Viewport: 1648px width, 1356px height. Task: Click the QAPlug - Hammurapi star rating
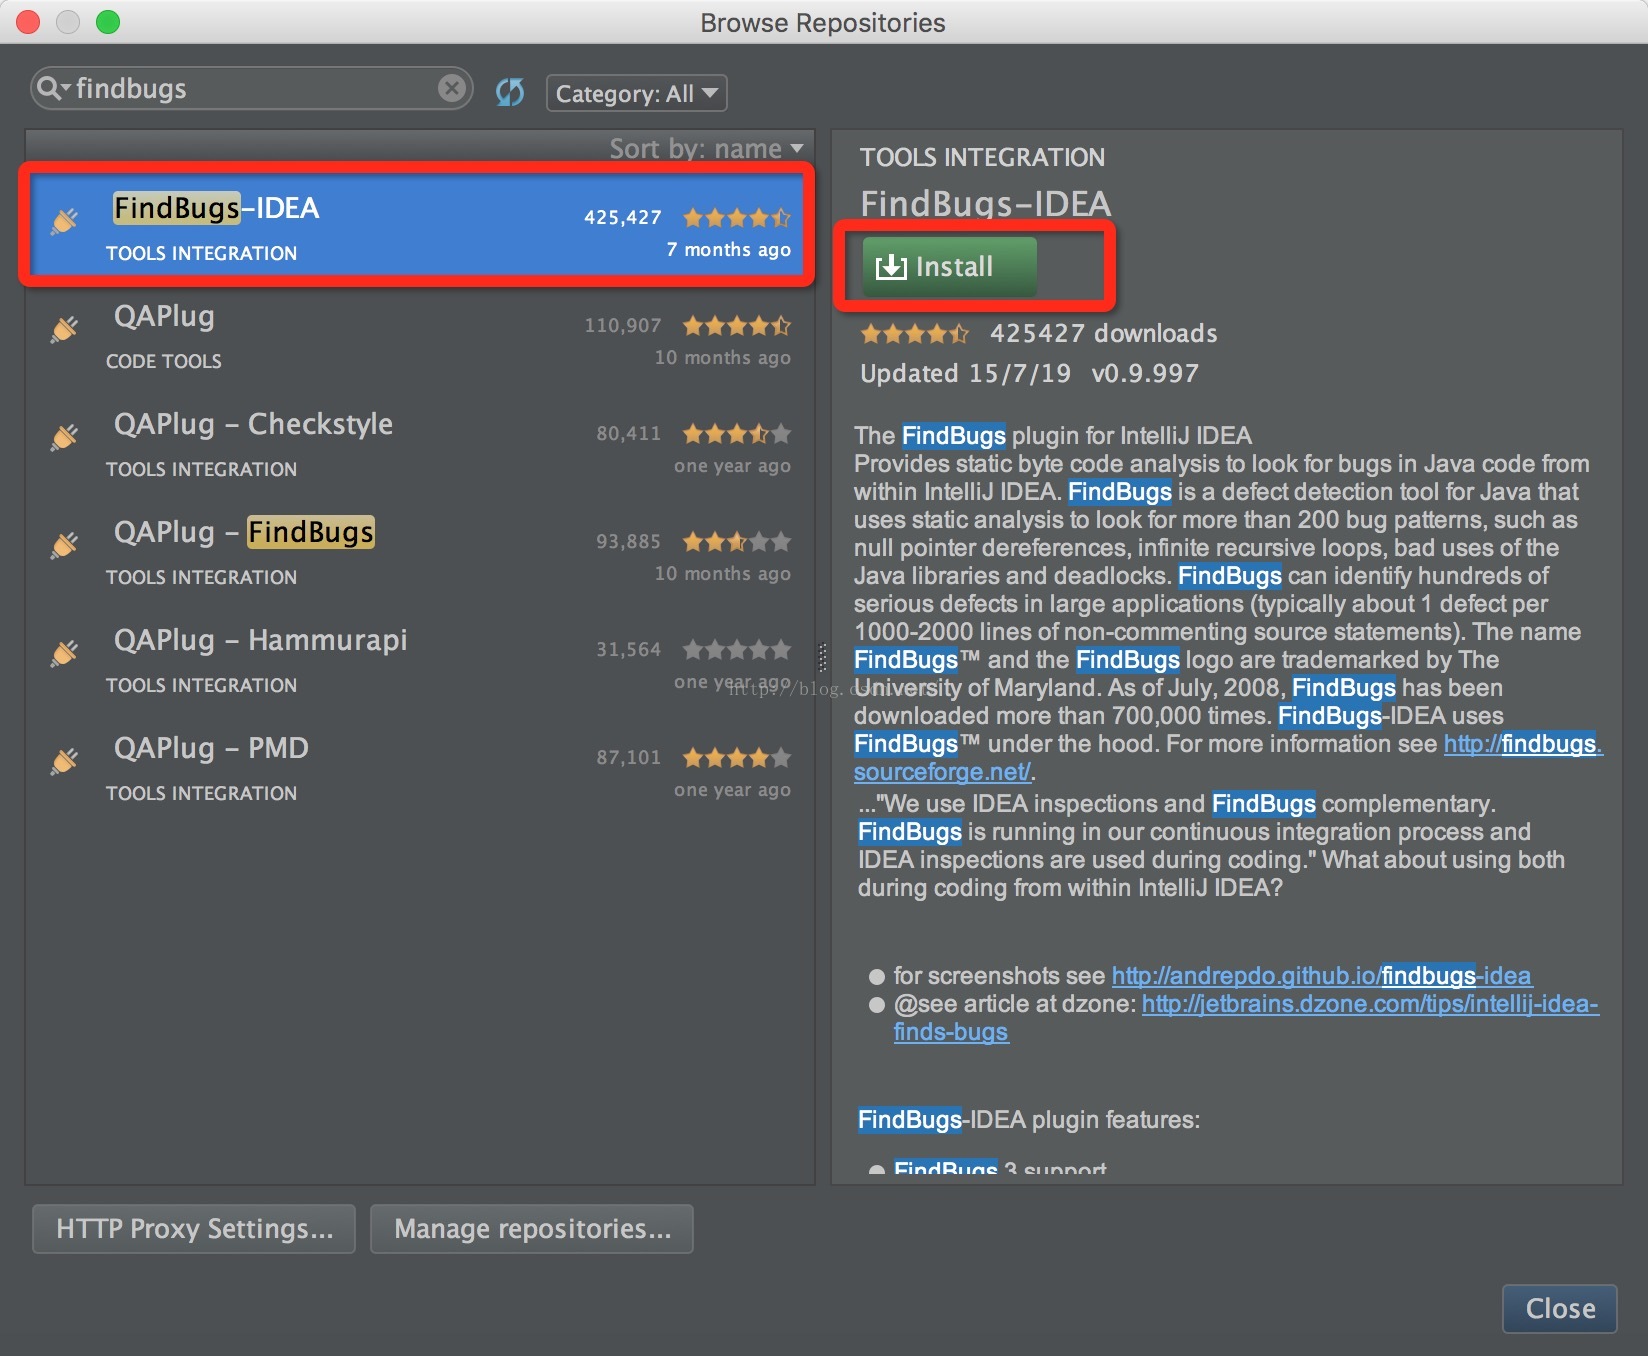[x=737, y=649]
